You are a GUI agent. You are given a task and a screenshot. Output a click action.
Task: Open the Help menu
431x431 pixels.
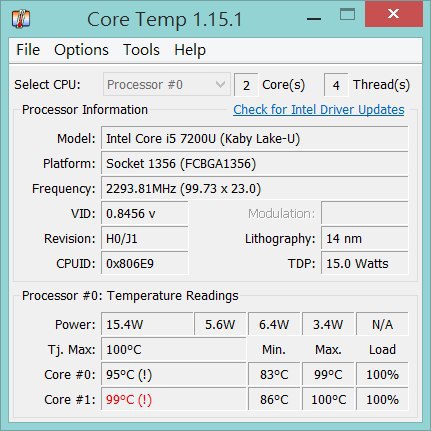click(x=190, y=50)
